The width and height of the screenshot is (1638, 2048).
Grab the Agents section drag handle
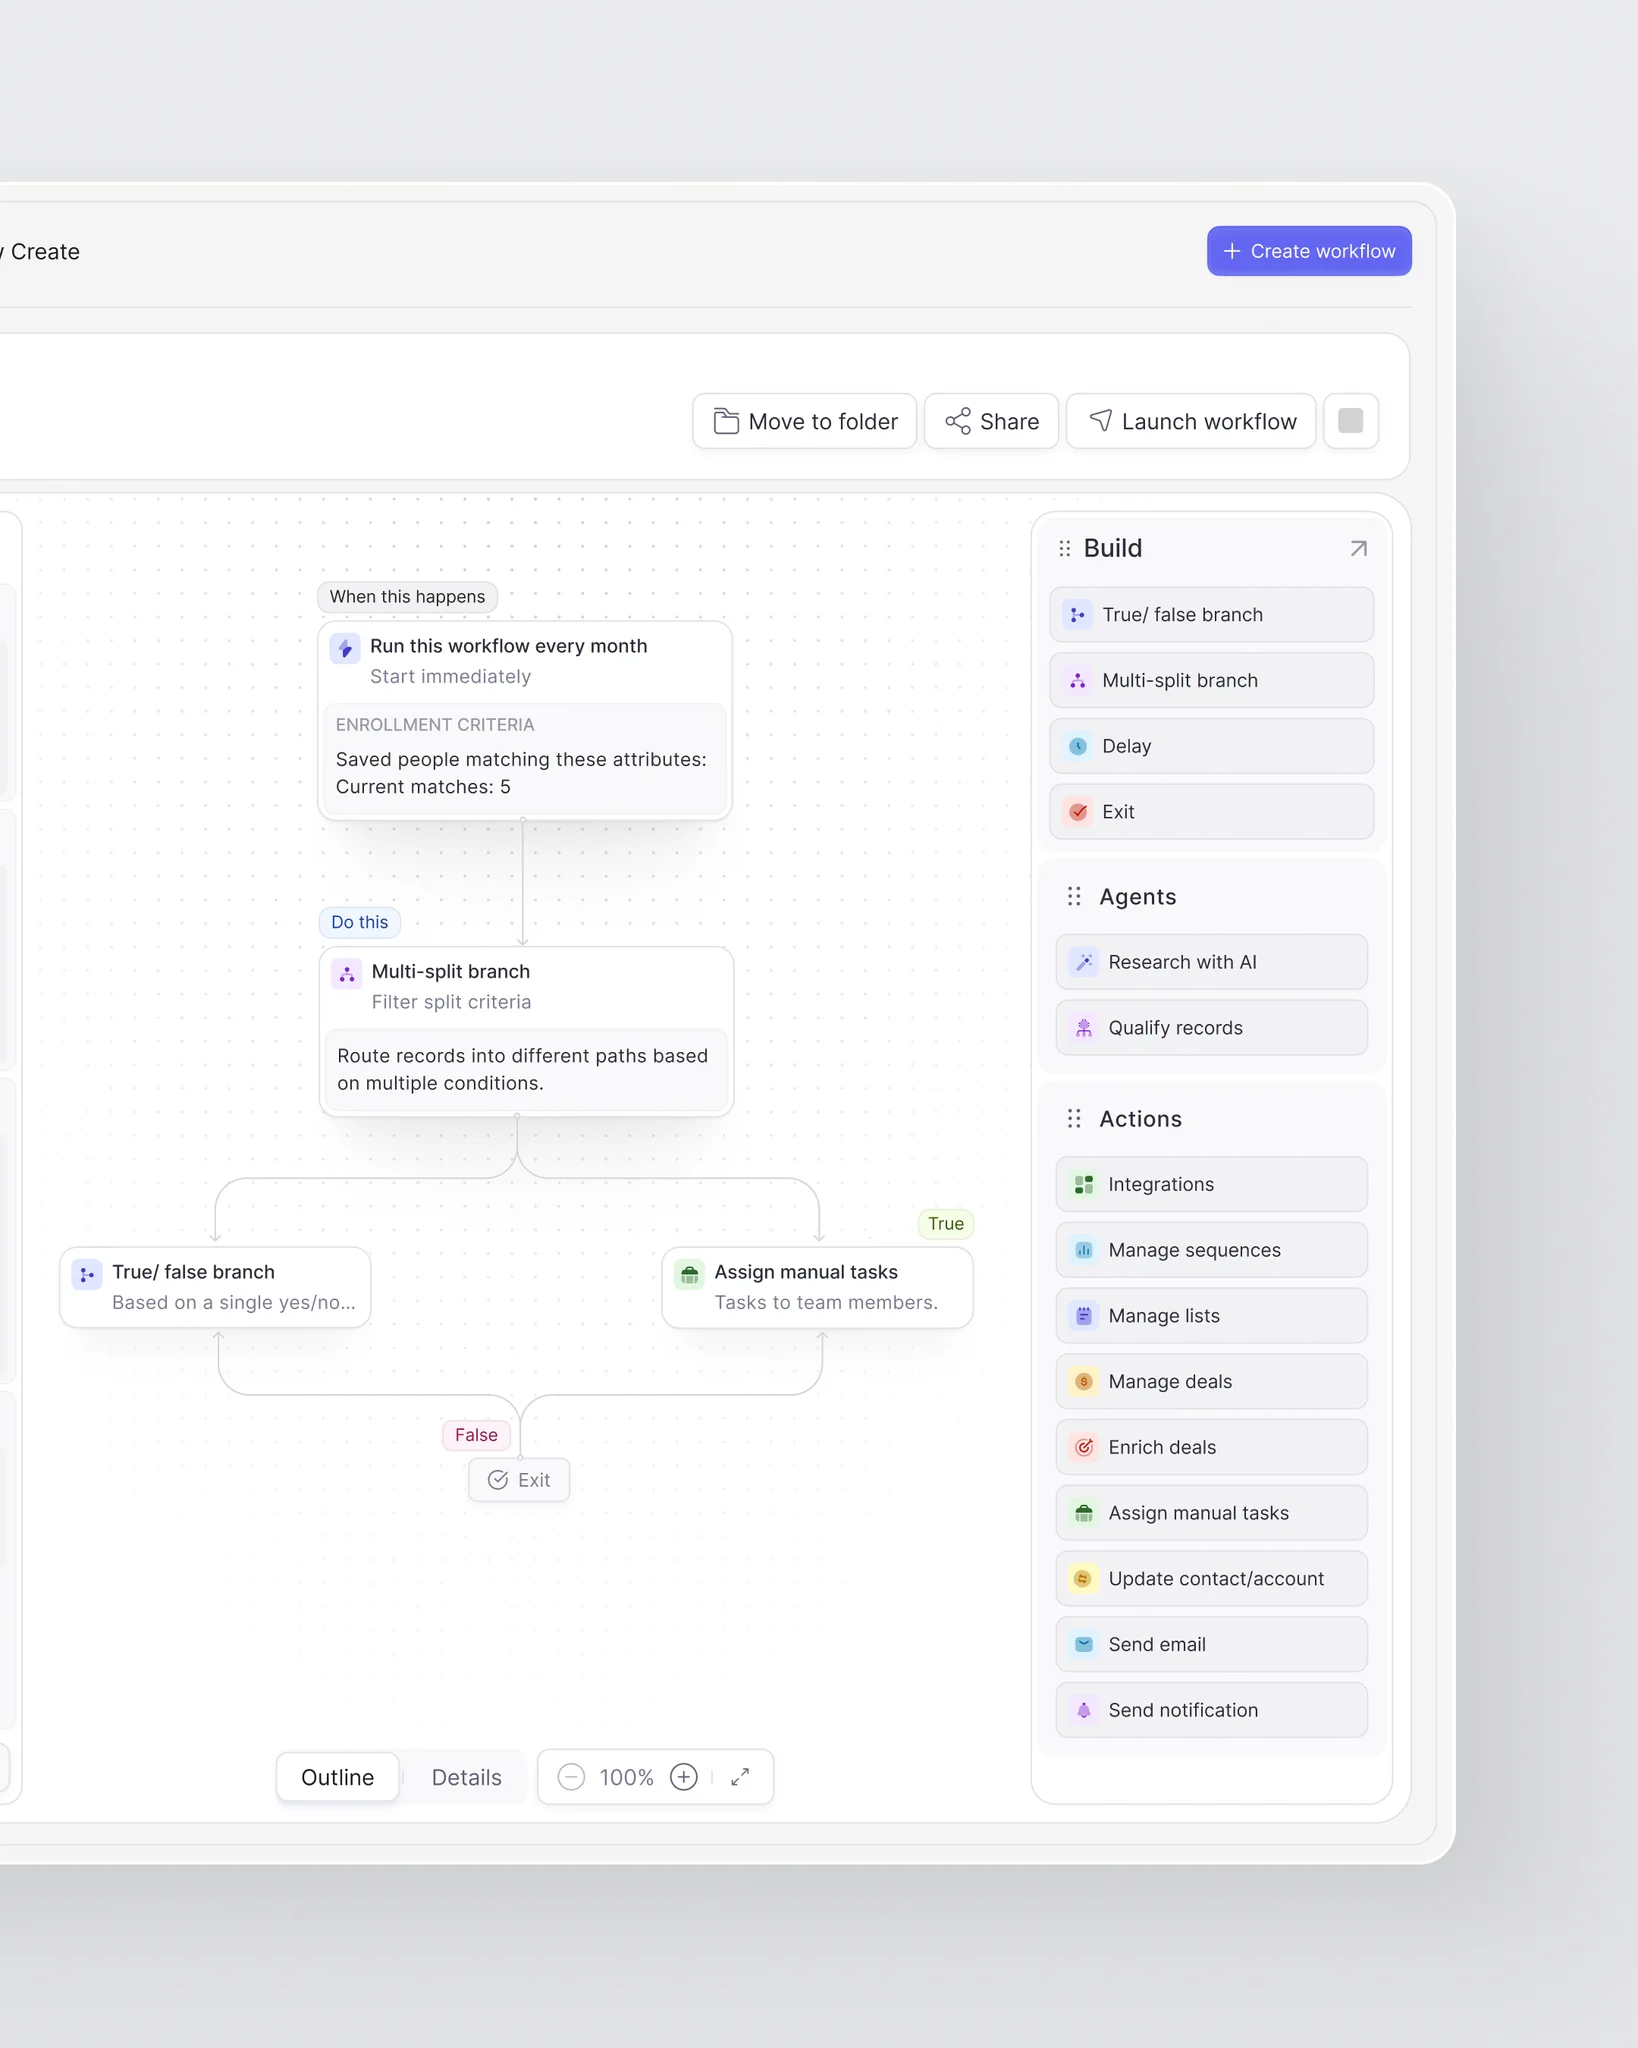coord(1074,896)
